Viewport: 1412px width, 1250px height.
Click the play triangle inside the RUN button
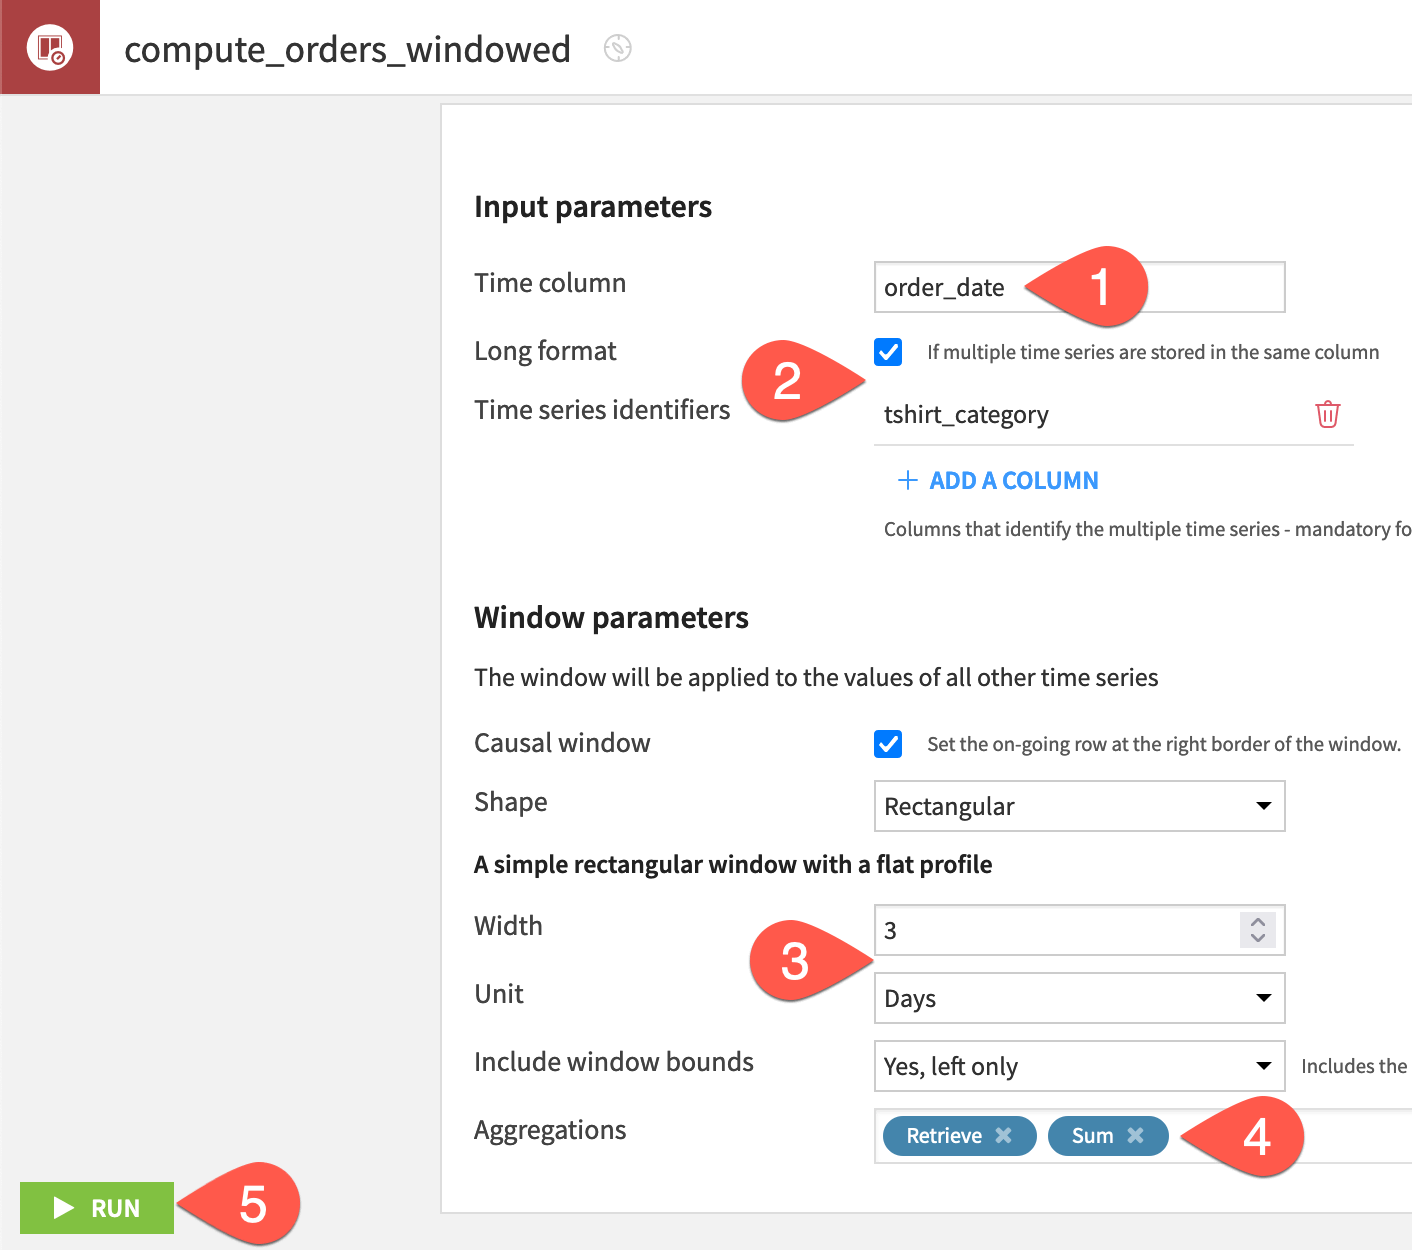pos(63,1208)
